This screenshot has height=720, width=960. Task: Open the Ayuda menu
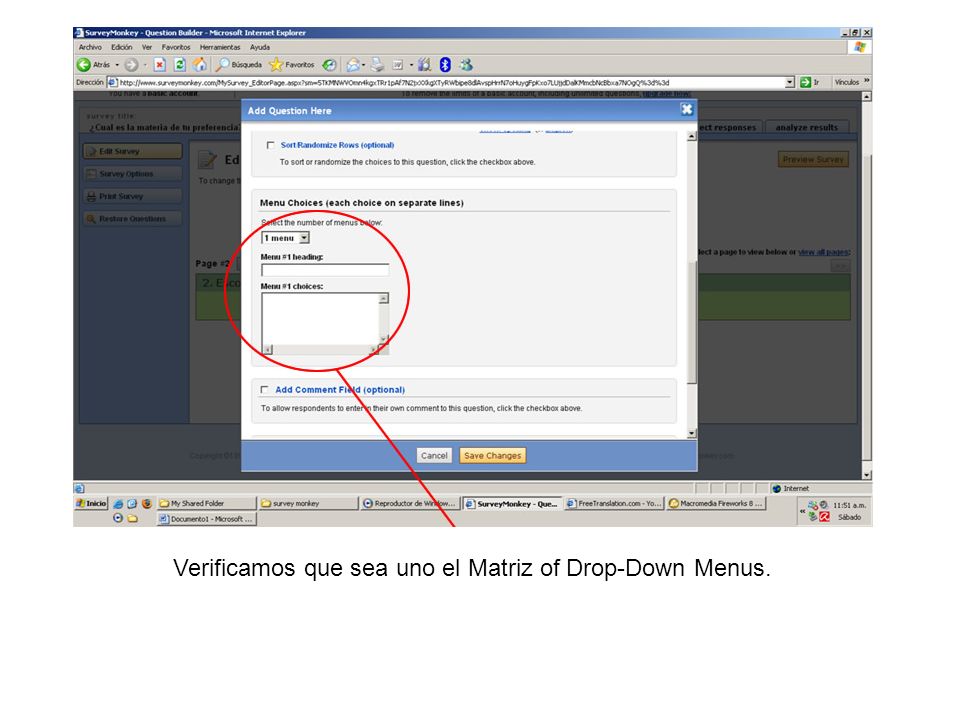(260, 47)
